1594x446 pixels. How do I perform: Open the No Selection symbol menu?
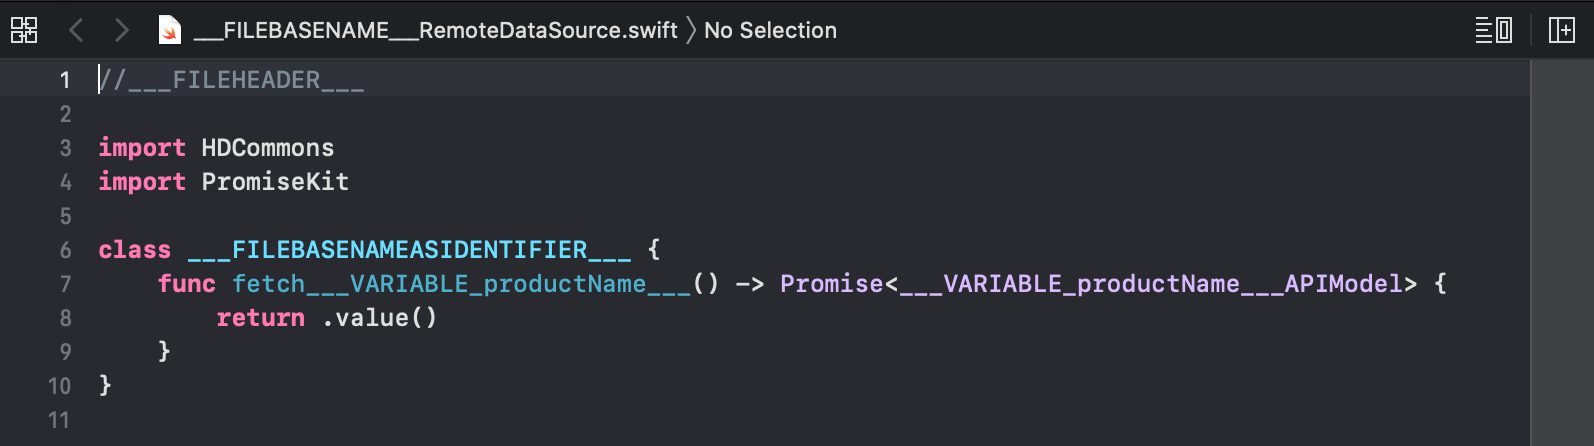point(770,30)
